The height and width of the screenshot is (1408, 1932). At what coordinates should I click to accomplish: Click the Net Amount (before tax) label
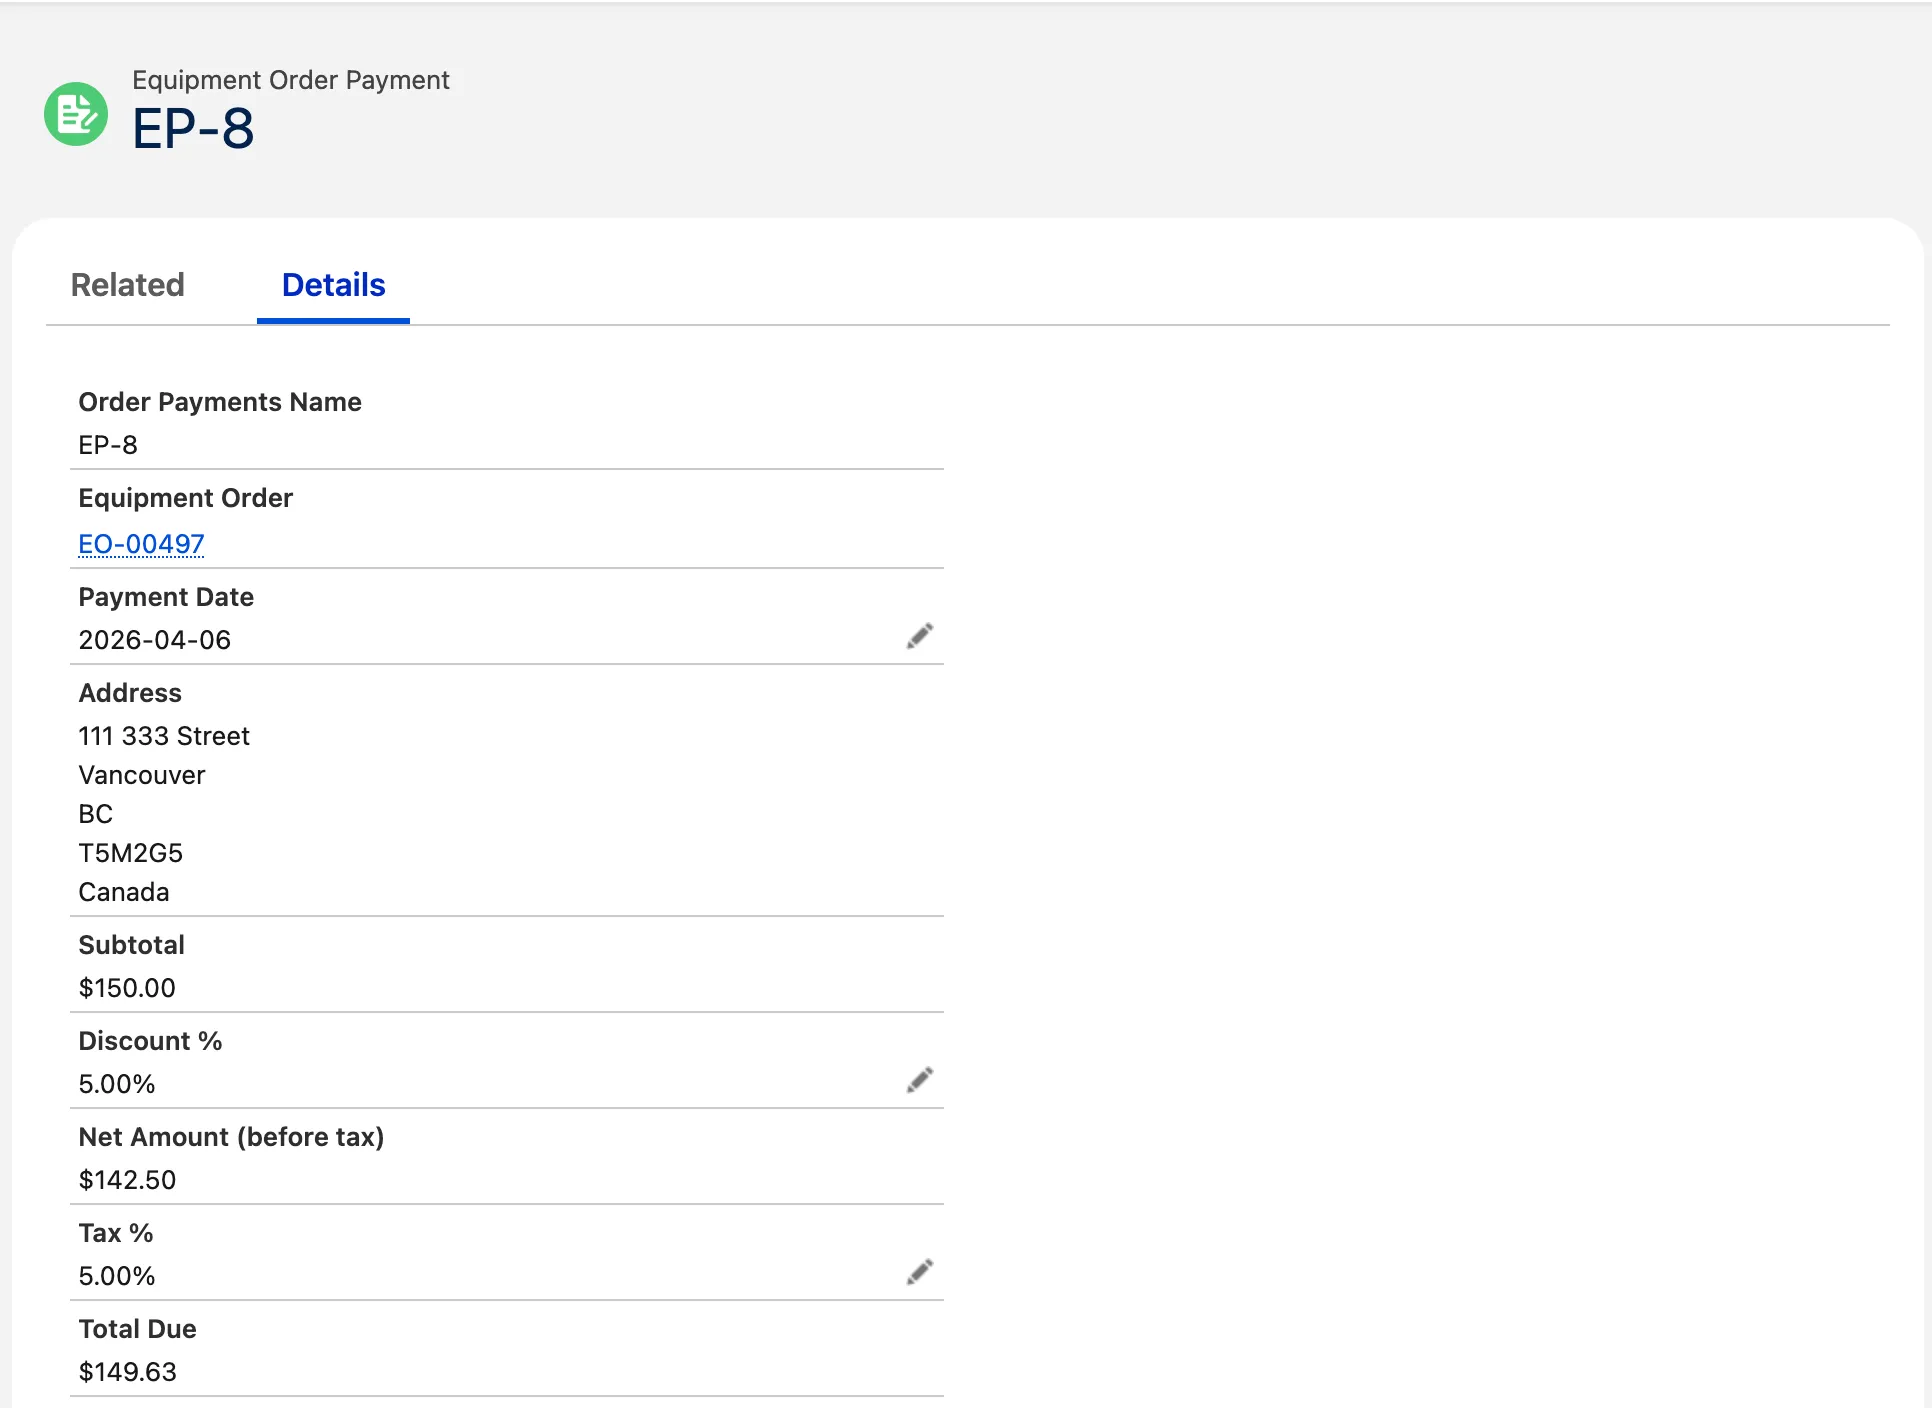click(232, 1137)
